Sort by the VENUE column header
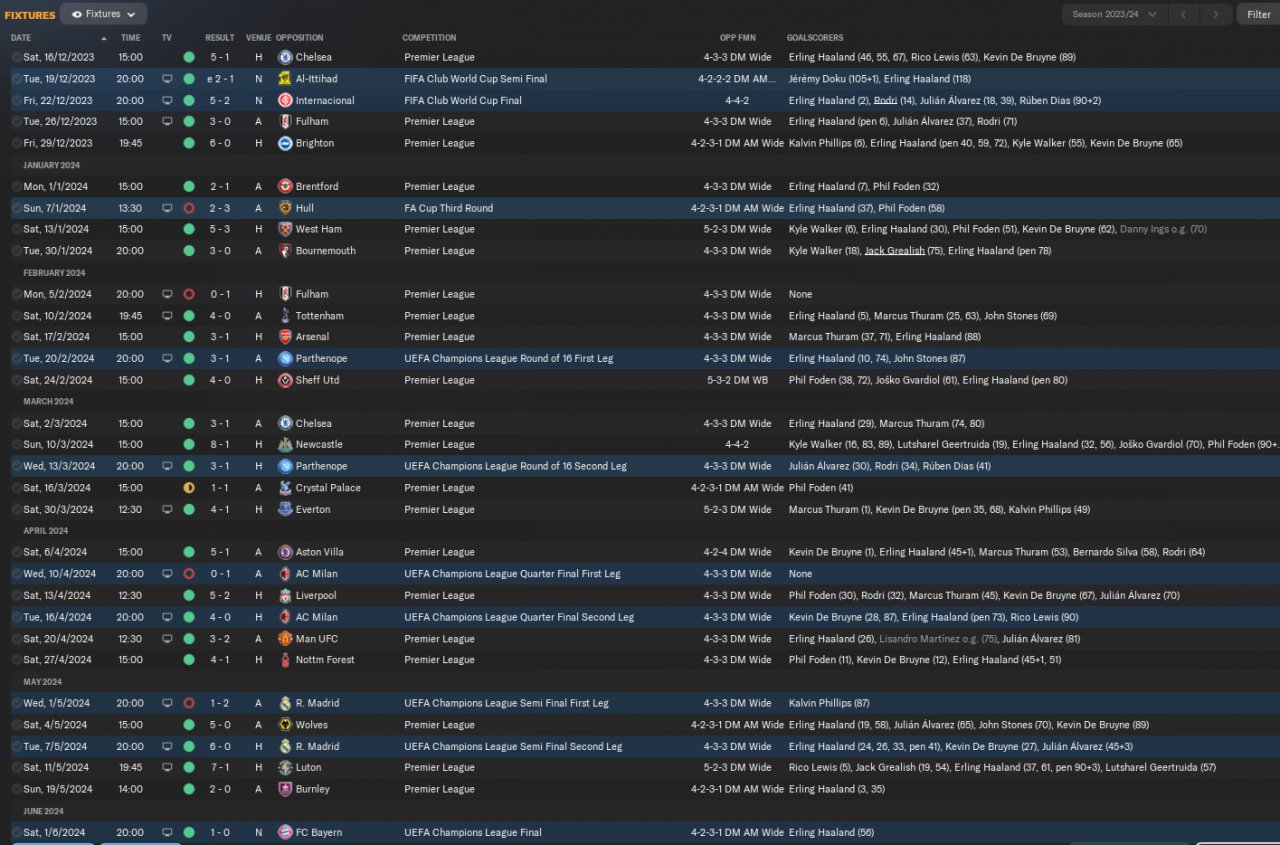The width and height of the screenshot is (1280, 845). pyautogui.click(x=259, y=38)
